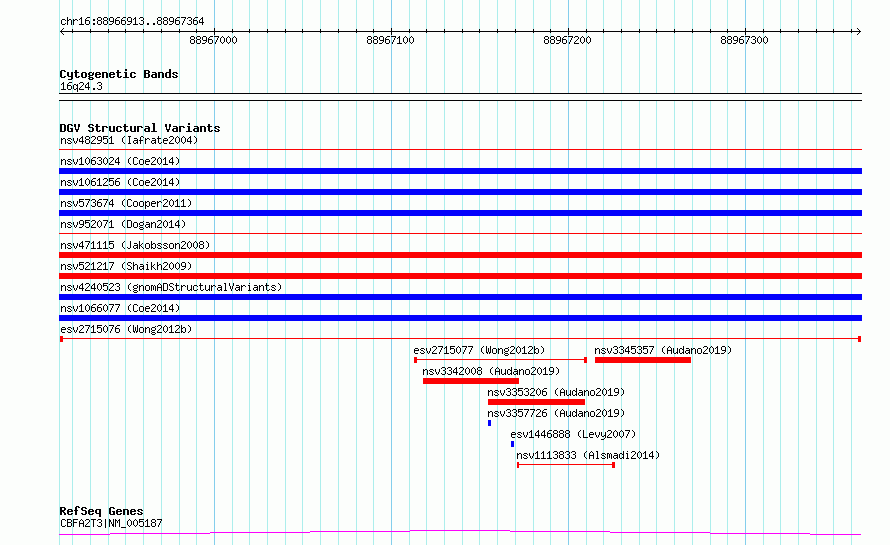
Task: Click the red bar under nsv3342008
Action: coord(471,381)
